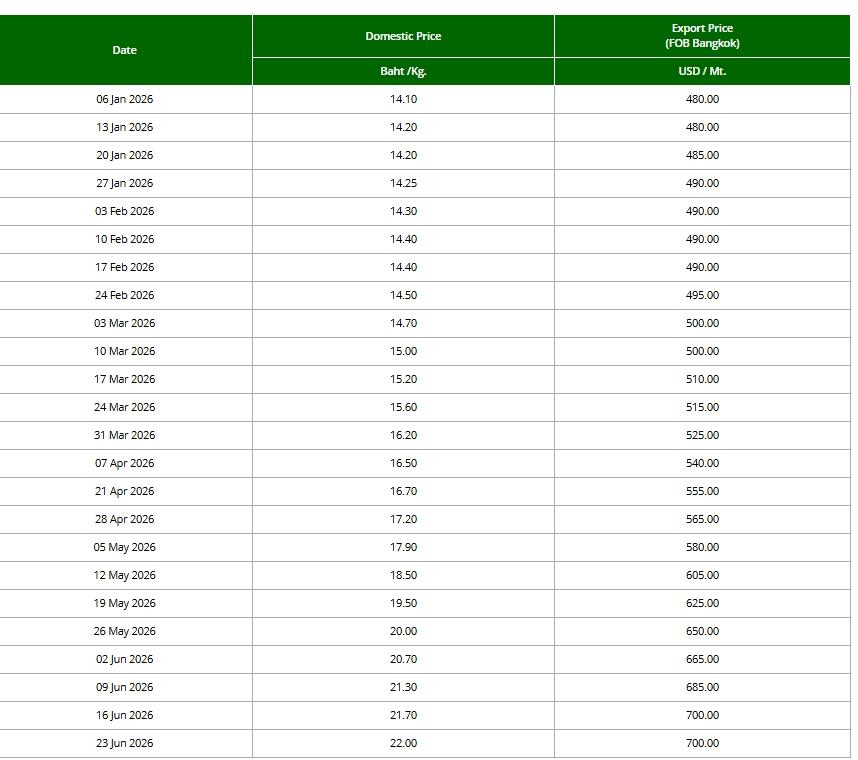Viewport: 858px width, 760px height.
Task: Click the Export Price (FOB Bangkok) header
Action: (x=702, y=36)
